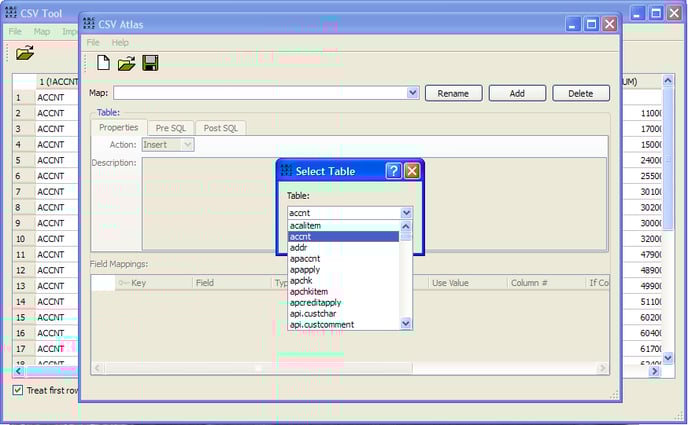
Task: Switch to the Pre SQL tab
Action: click(x=170, y=128)
